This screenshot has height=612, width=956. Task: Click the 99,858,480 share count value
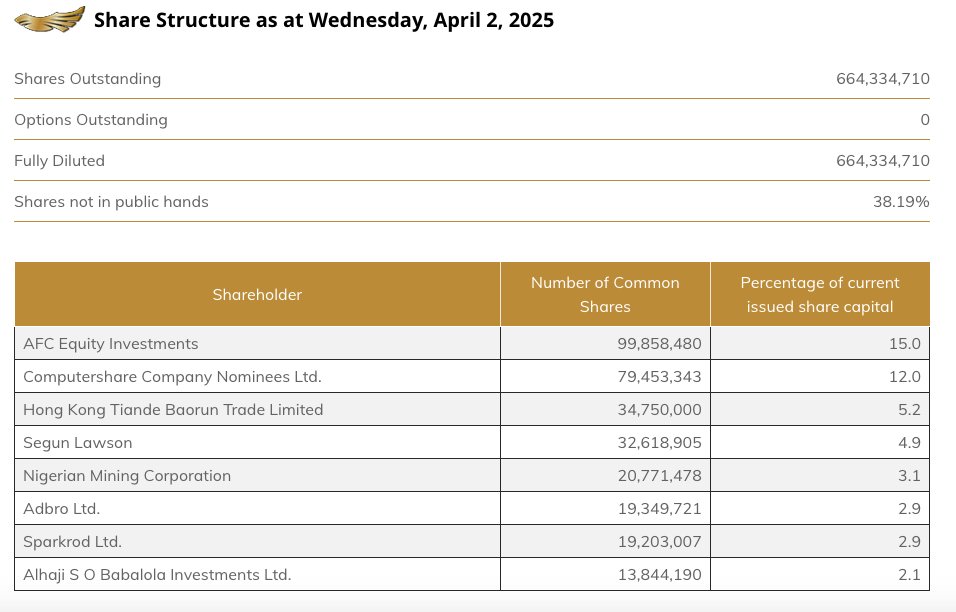coord(660,343)
